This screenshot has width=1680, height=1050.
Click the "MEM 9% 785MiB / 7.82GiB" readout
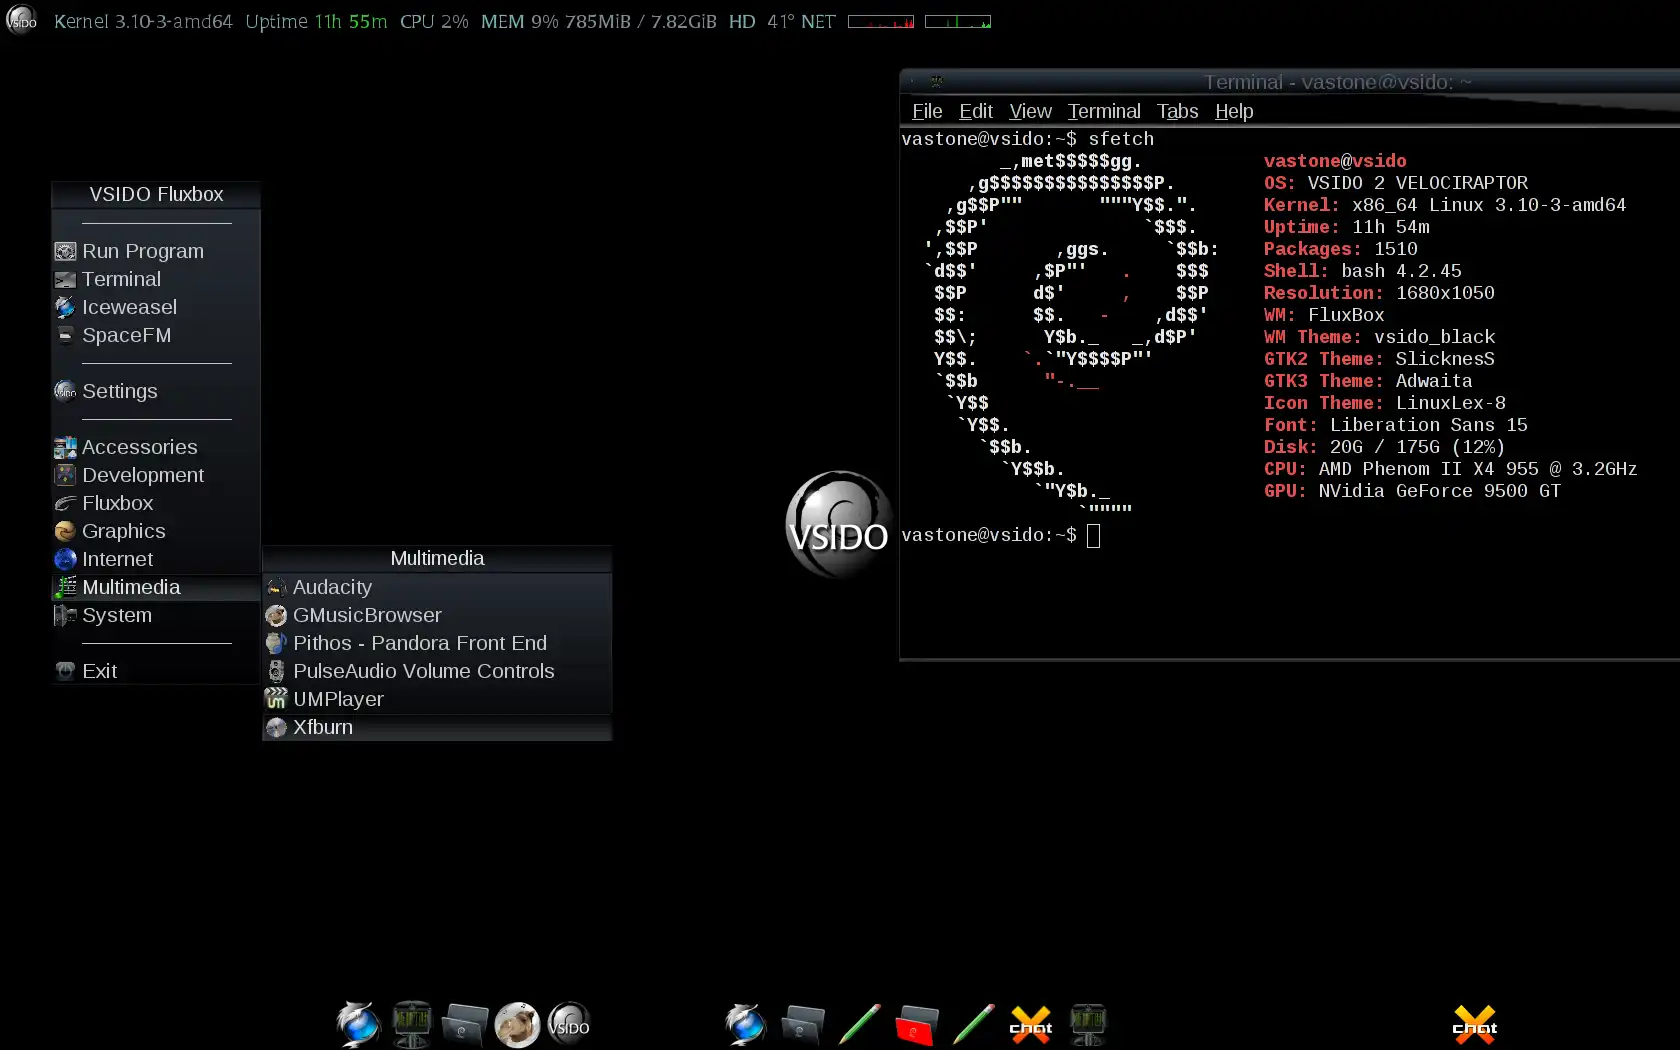[599, 21]
